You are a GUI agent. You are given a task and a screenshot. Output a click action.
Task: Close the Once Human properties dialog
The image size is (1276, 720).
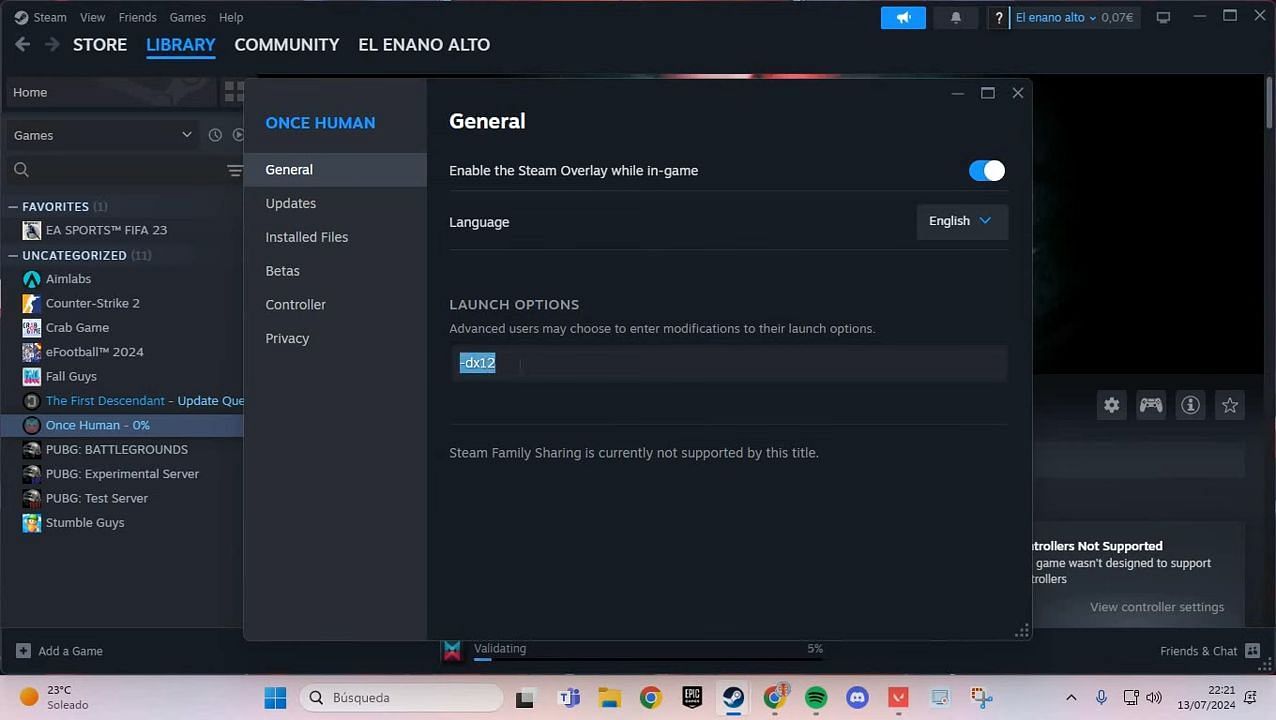(x=1018, y=93)
